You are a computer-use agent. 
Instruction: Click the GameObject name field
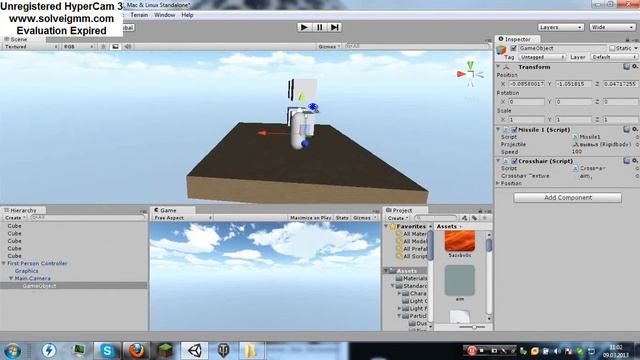pyautogui.click(x=562, y=49)
